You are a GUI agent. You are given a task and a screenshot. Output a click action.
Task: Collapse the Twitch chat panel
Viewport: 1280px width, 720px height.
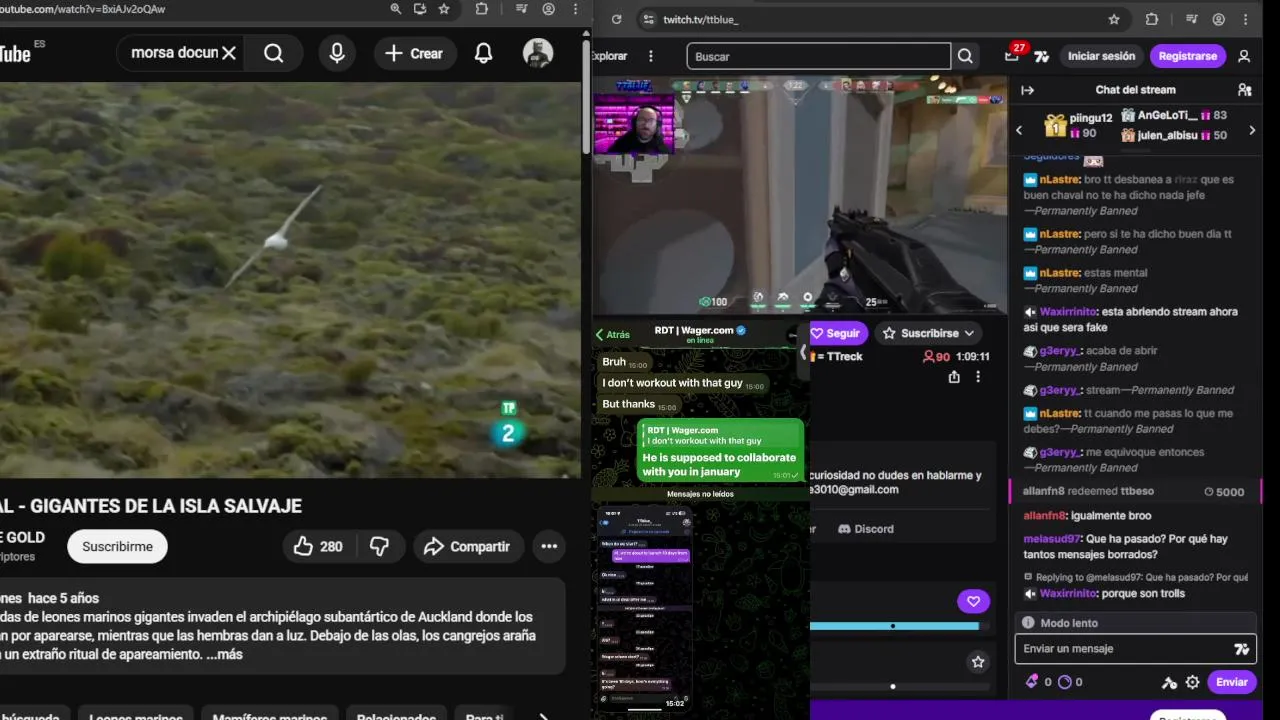[1027, 90]
